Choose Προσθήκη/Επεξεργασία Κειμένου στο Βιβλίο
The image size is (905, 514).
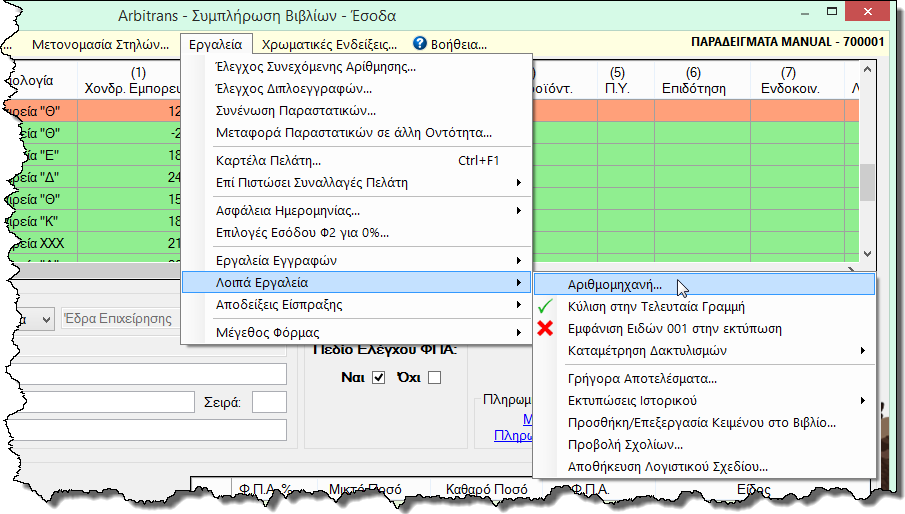pyautogui.click(x=704, y=423)
